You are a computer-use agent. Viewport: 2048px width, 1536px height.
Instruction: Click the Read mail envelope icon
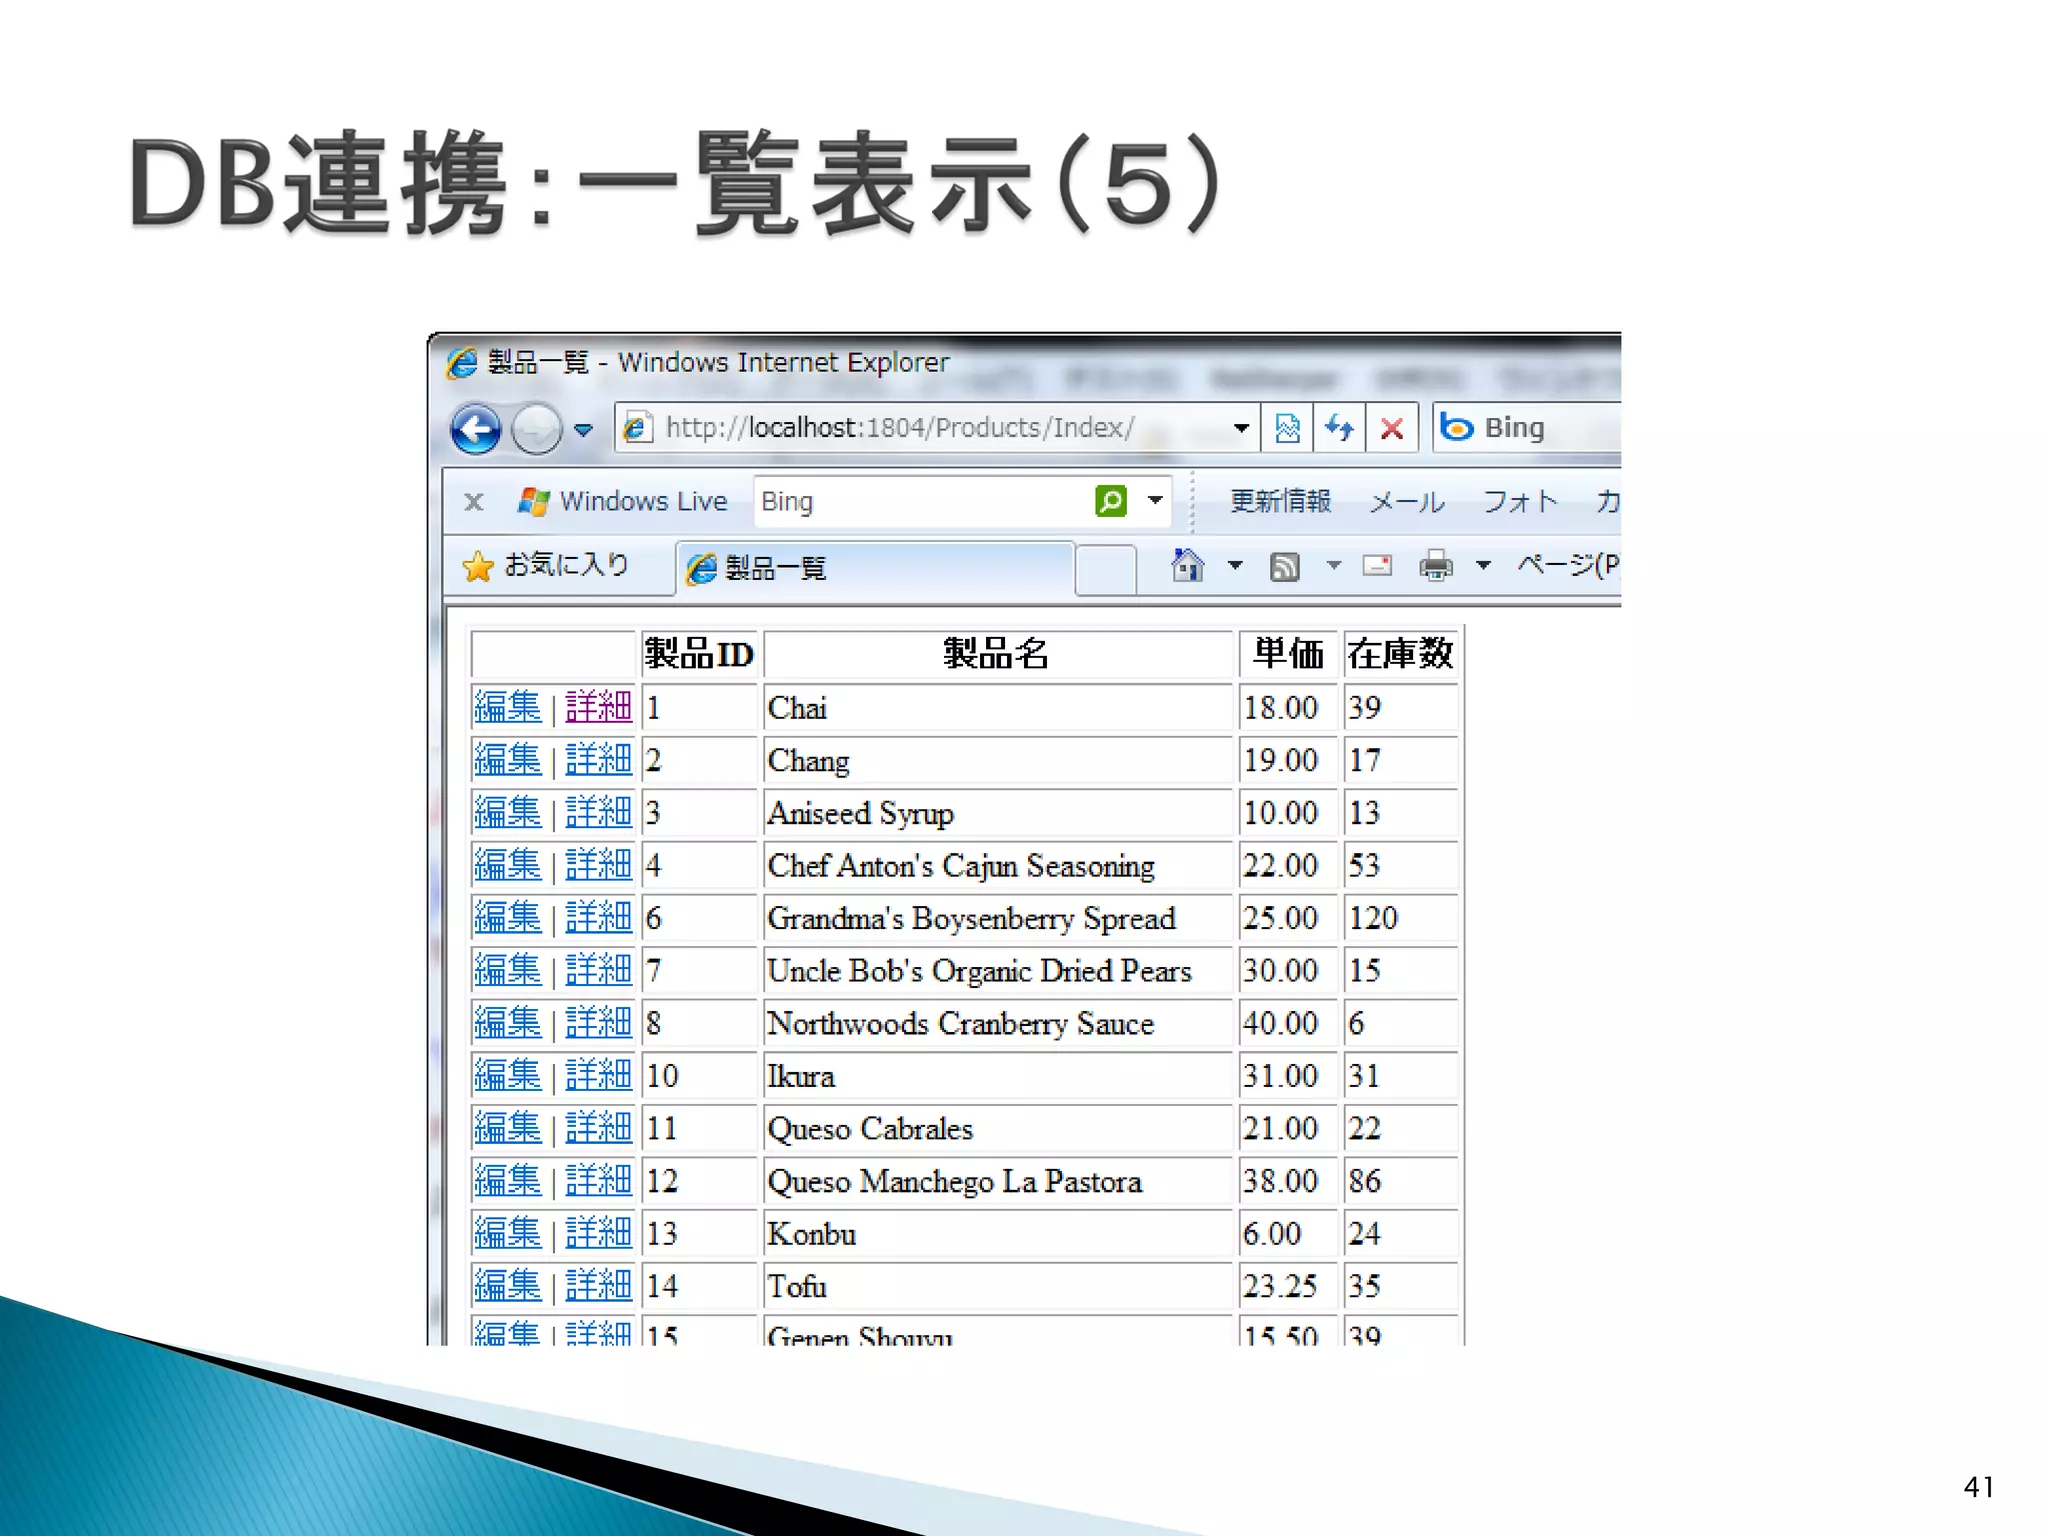click(1377, 567)
